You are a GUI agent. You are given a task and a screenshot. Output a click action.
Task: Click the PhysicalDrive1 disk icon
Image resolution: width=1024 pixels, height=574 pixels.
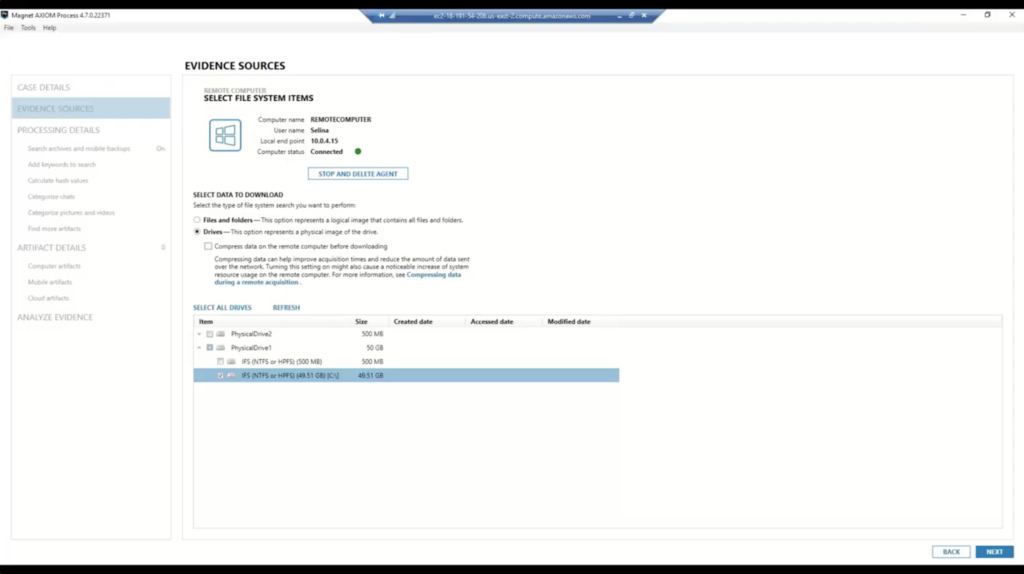coord(221,348)
